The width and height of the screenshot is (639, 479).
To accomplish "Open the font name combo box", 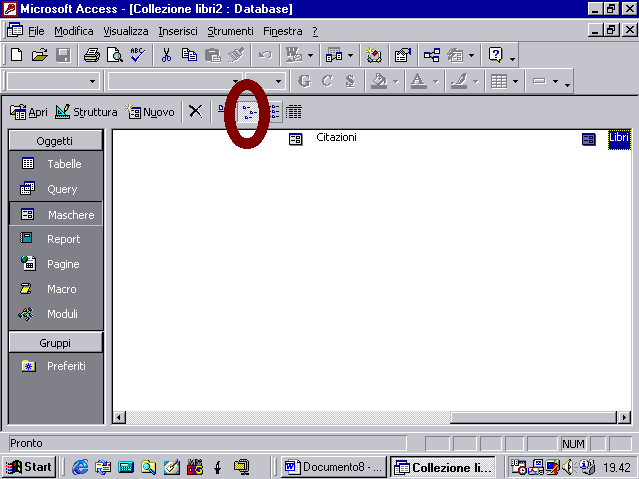I will [x=174, y=81].
